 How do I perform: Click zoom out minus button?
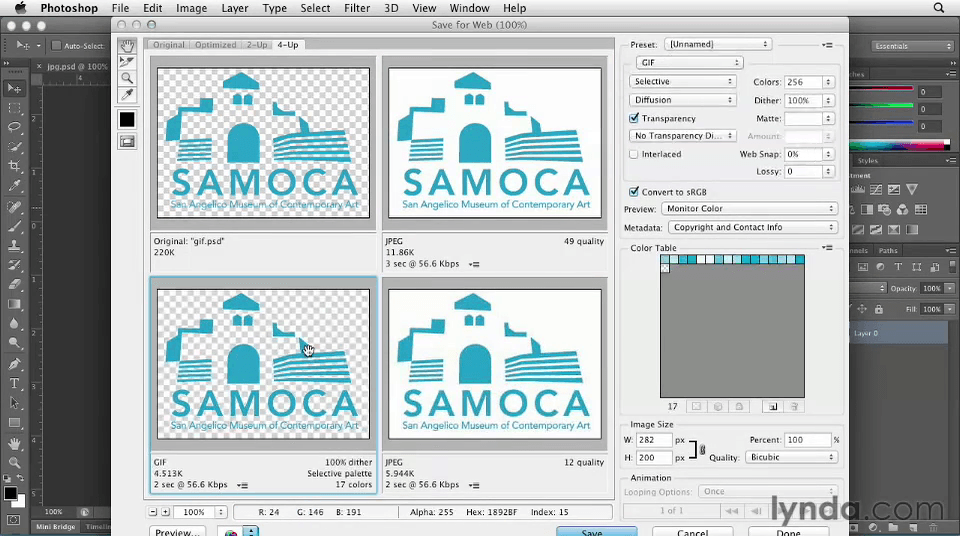153,512
